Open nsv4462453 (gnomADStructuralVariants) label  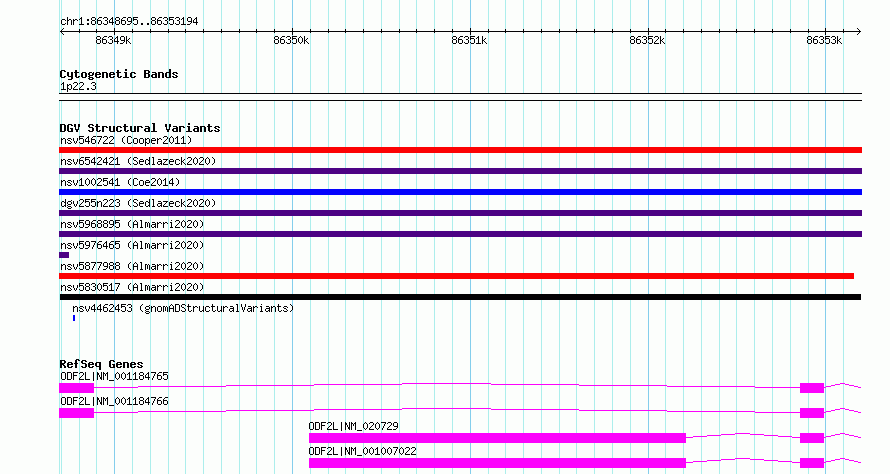(183, 308)
